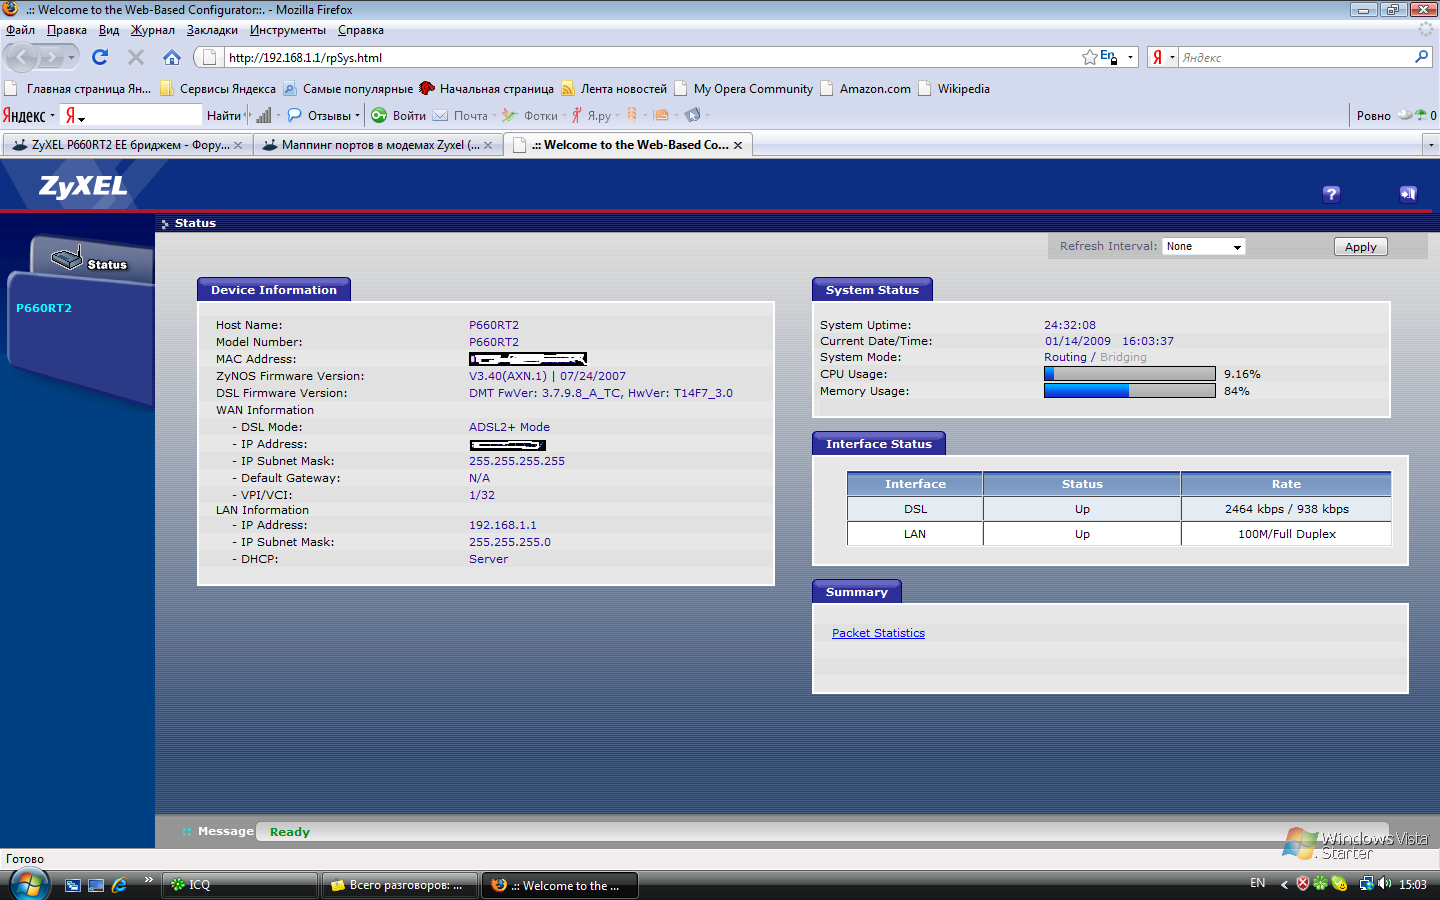1440x900 pixels.
Task: Go to the browser Home page icon
Action: click(x=172, y=57)
